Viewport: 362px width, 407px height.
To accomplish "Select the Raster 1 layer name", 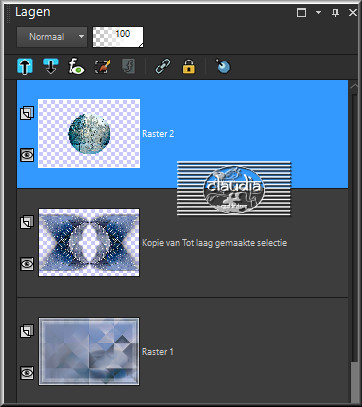I will (x=158, y=352).
